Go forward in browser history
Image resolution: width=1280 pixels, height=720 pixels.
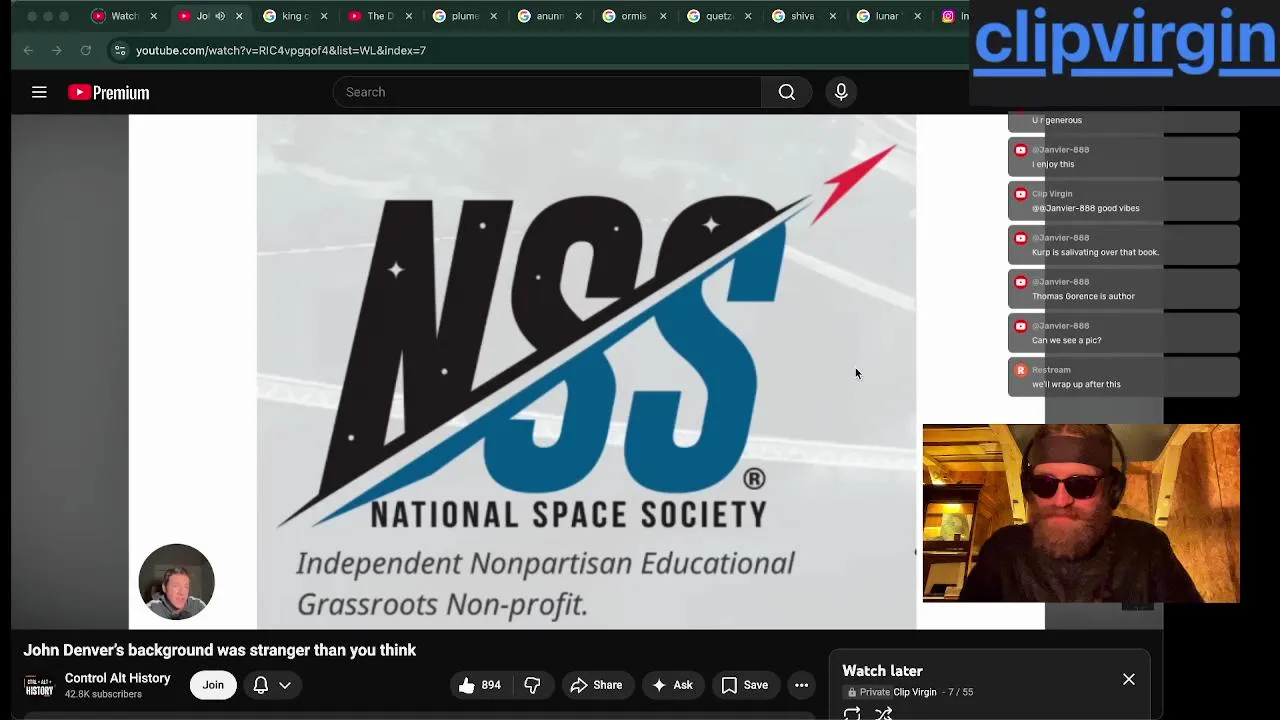pyautogui.click(x=56, y=50)
